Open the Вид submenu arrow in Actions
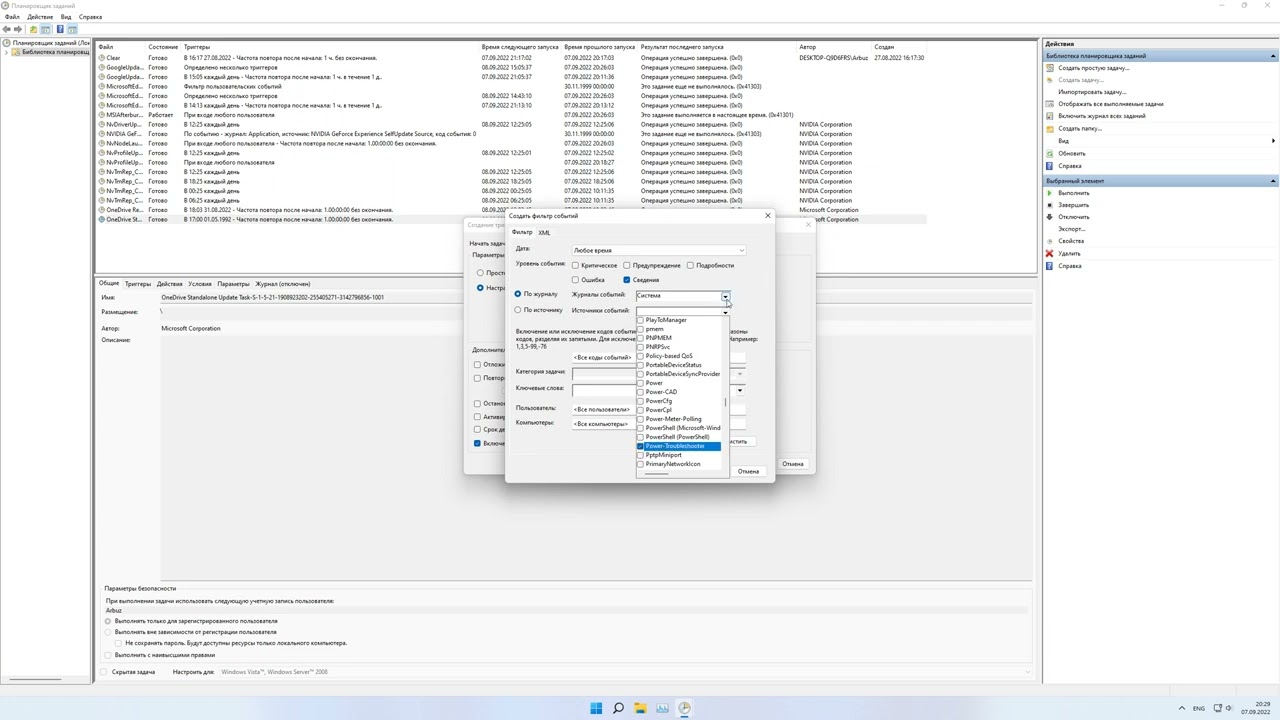 [x=1273, y=141]
